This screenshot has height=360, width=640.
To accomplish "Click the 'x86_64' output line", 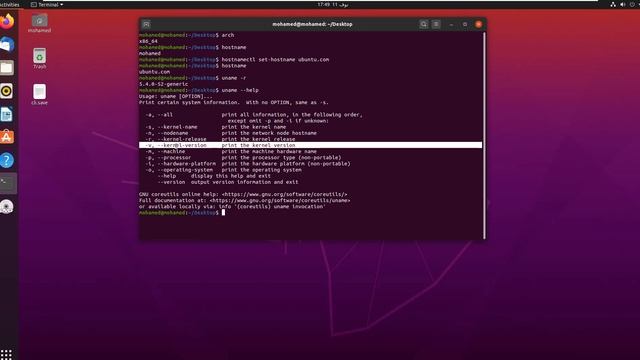I will point(148,41).
